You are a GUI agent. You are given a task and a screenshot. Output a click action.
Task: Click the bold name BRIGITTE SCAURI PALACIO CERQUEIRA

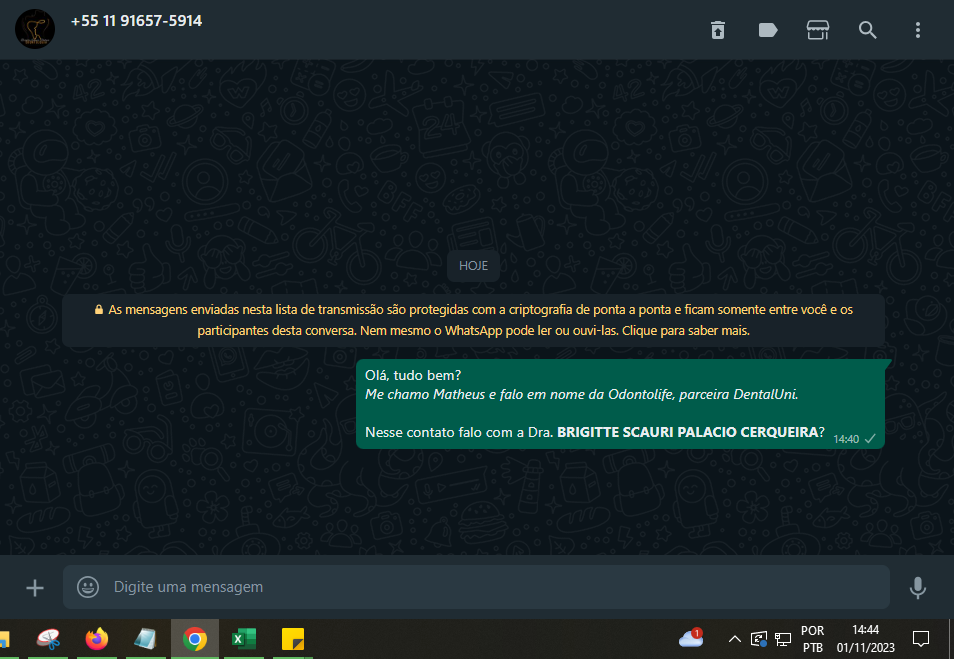[688, 432]
